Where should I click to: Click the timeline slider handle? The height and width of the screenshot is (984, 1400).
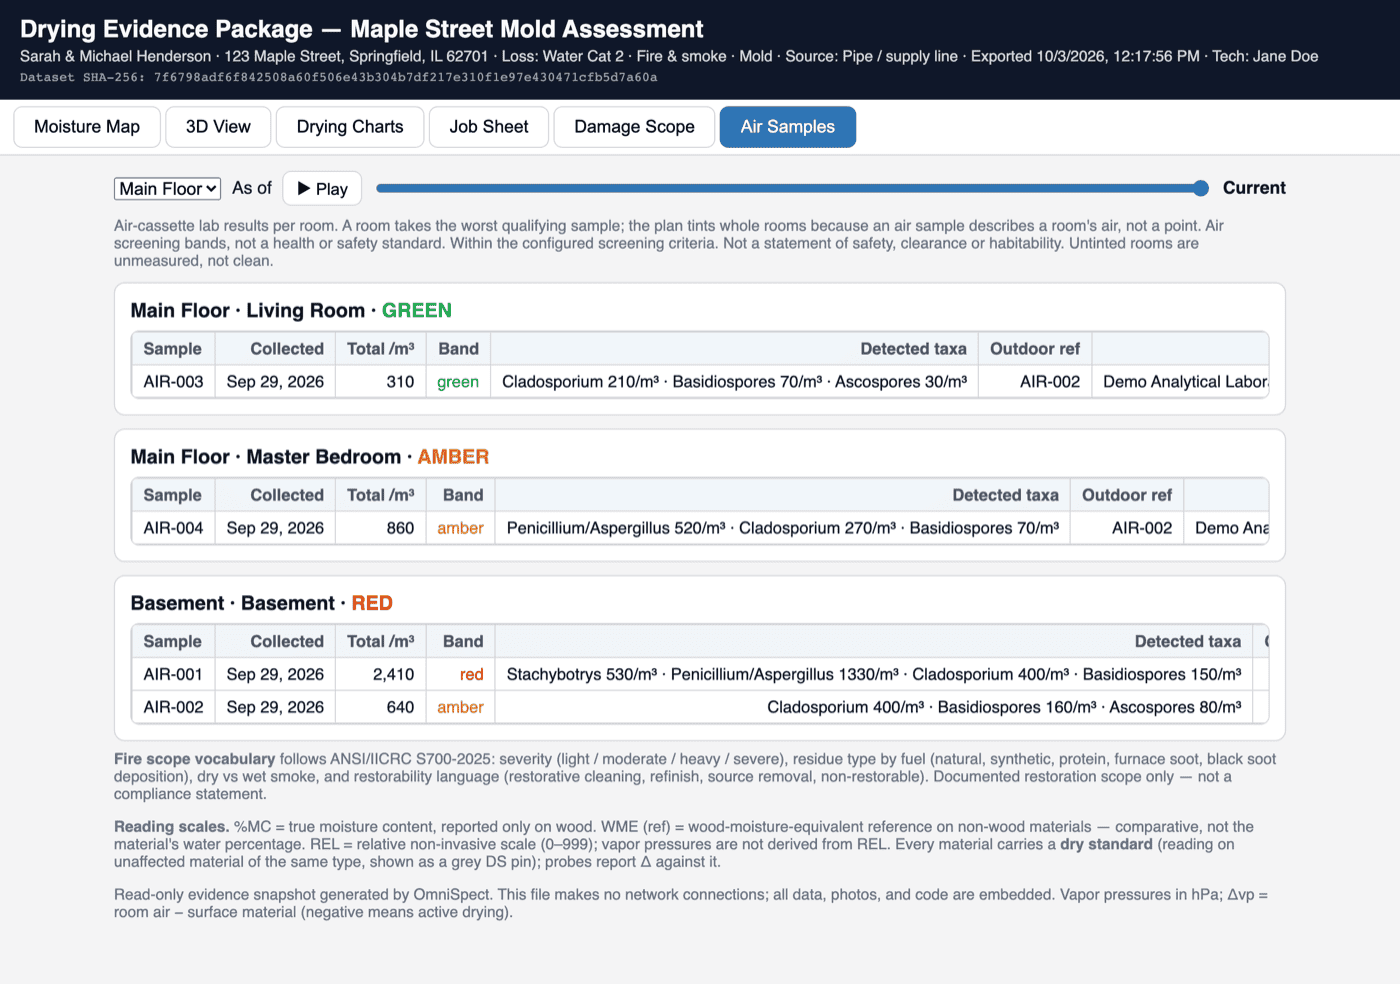pyautogui.click(x=1201, y=188)
